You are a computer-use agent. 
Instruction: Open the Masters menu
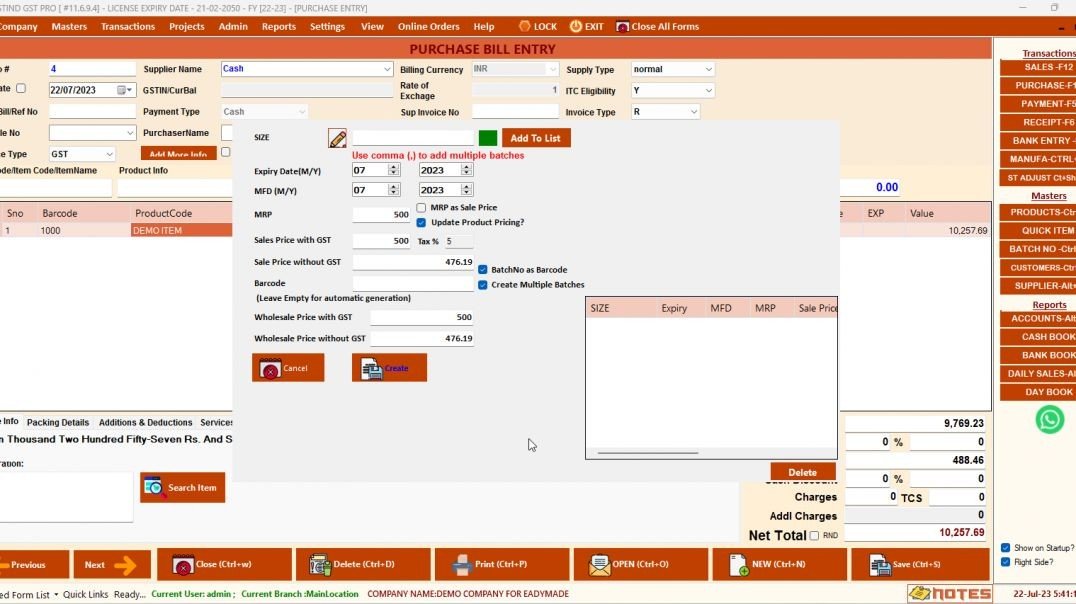pyautogui.click(x=69, y=26)
